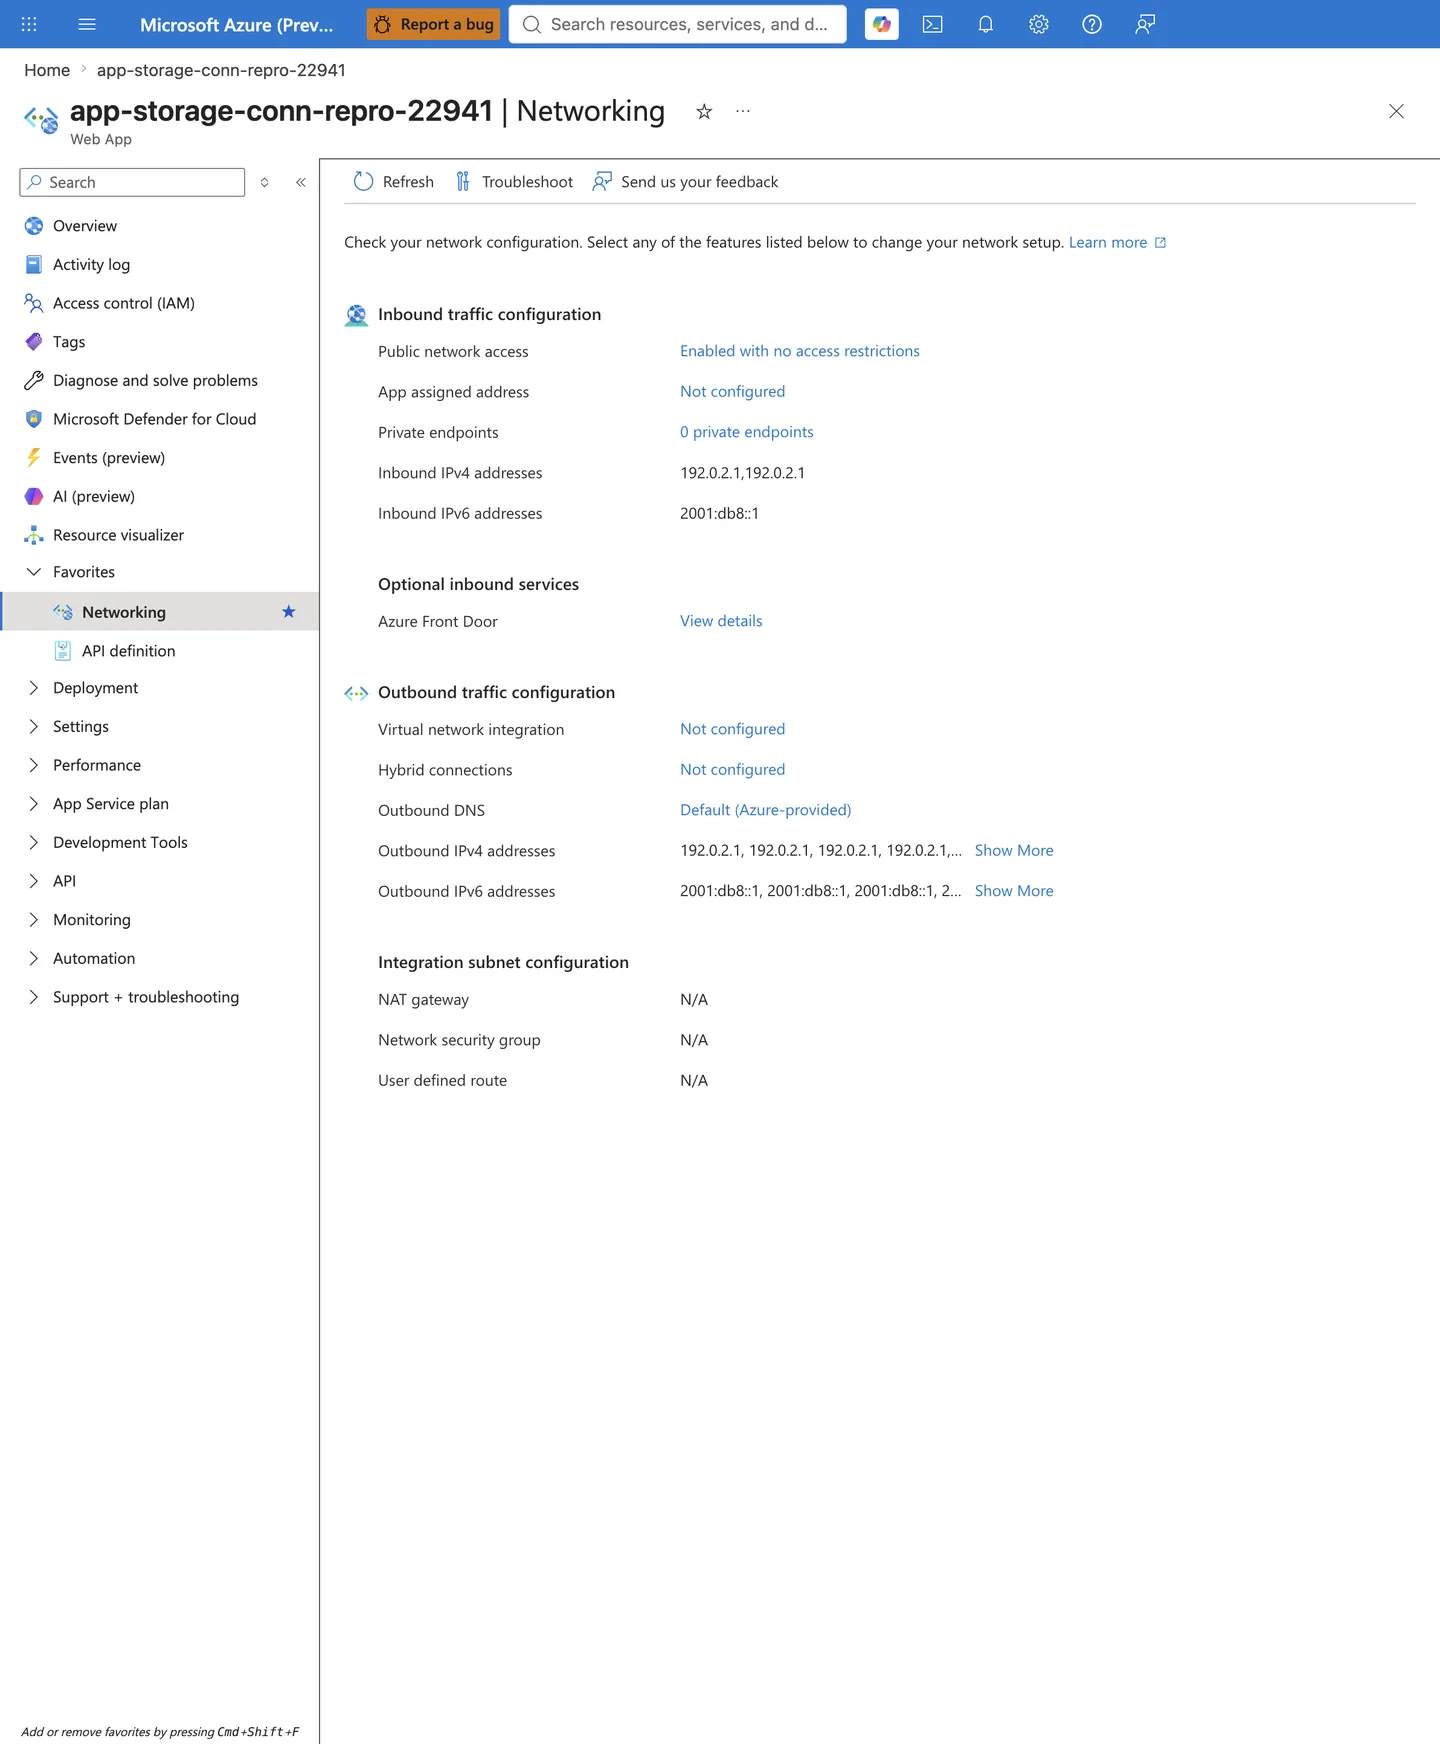Pin page with the favorite star near title

point(704,111)
